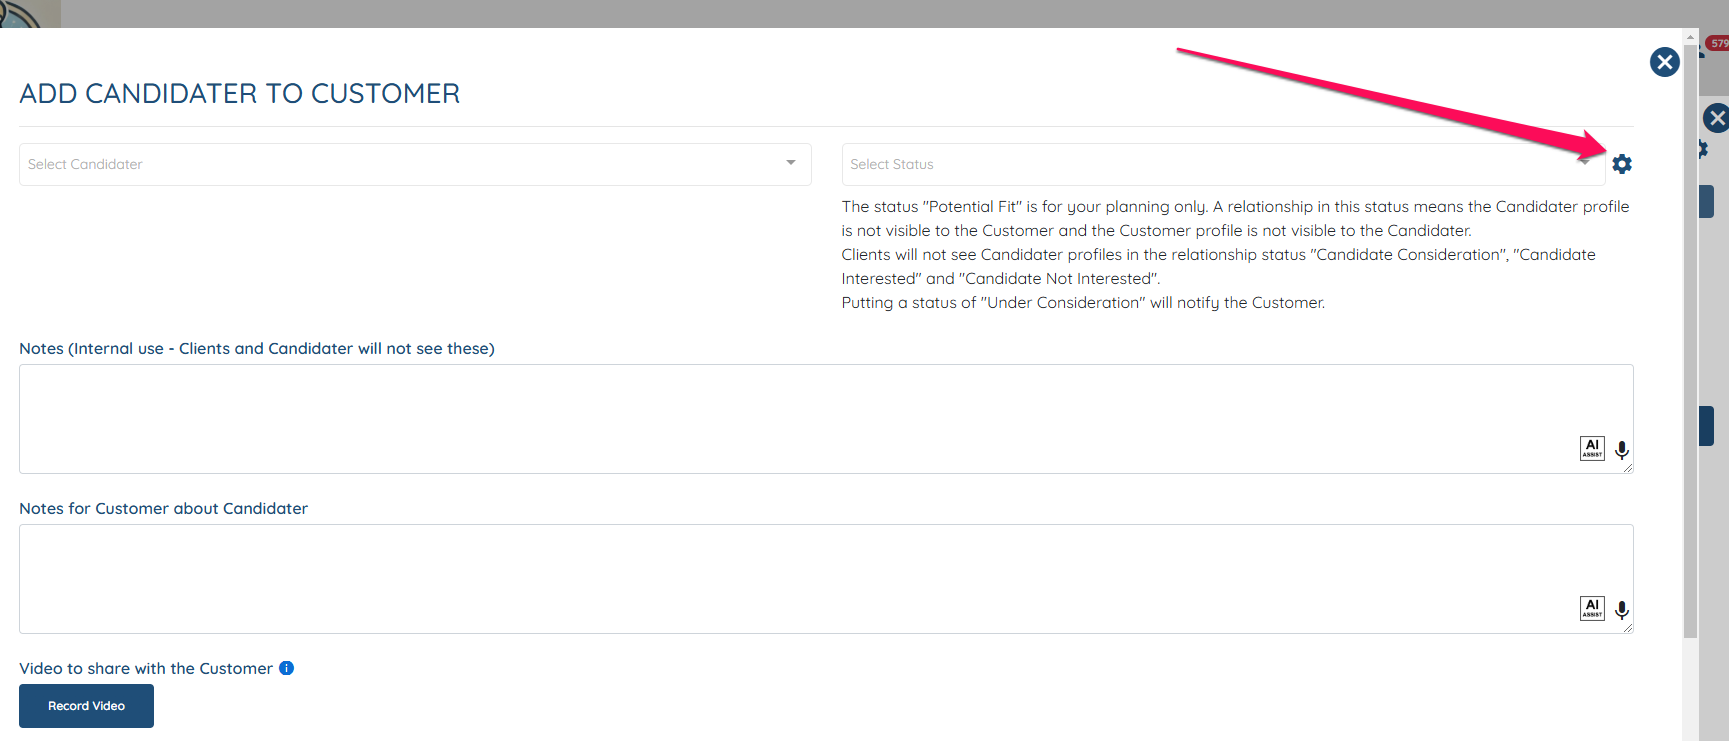Screen dimensions: 1729x741
Task: Click the 'ADD CANDIDATER TO CUSTOMER' heading
Action: click(240, 93)
